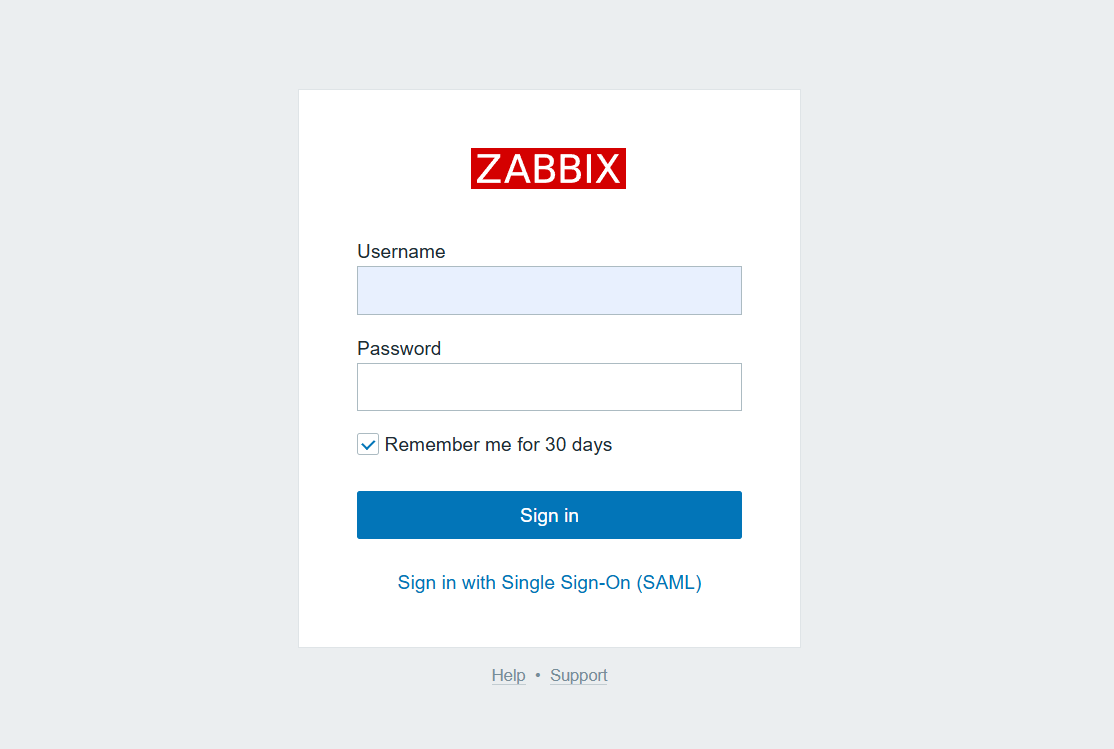Disable staying signed in for 30 days
This screenshot has height=749, width=1114.
367,443
